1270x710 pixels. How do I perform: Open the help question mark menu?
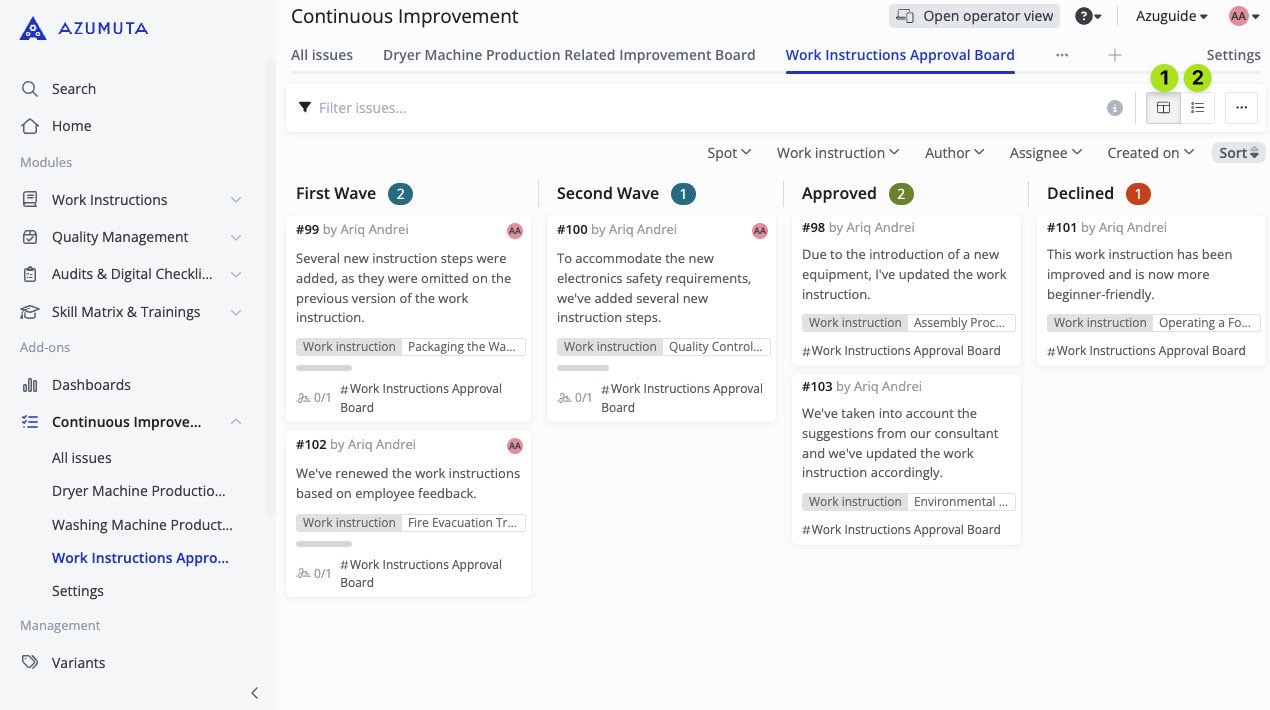click(x=1087, y=16)
